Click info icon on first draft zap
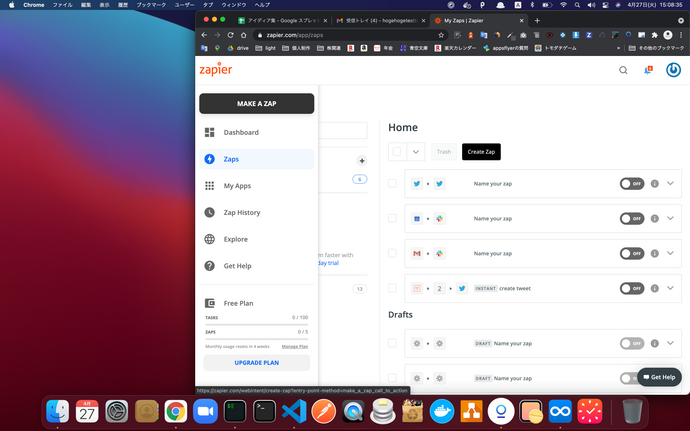Viewport: 690px width, 431px height. click(x=655, y=343)
